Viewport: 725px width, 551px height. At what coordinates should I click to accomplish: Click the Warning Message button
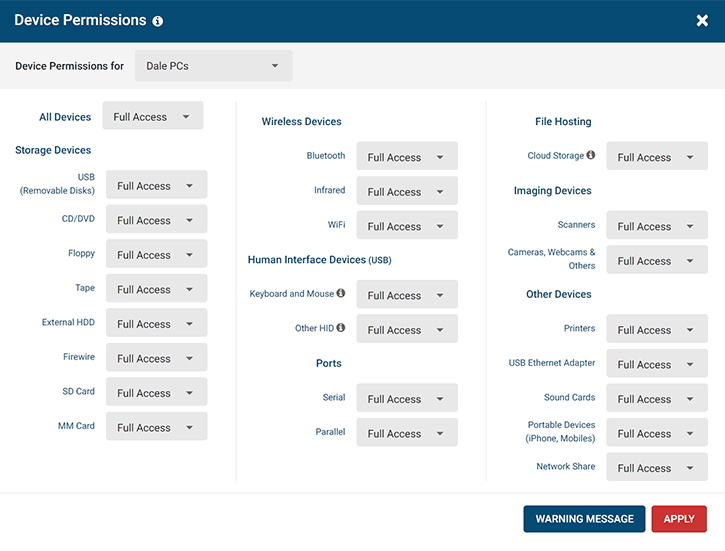(x=584, y=519)
